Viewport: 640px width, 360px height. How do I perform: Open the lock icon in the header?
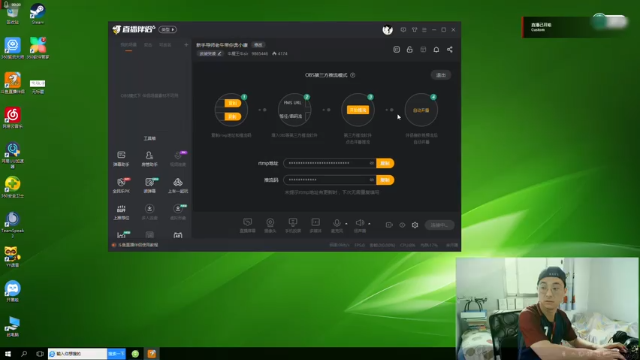409,49
